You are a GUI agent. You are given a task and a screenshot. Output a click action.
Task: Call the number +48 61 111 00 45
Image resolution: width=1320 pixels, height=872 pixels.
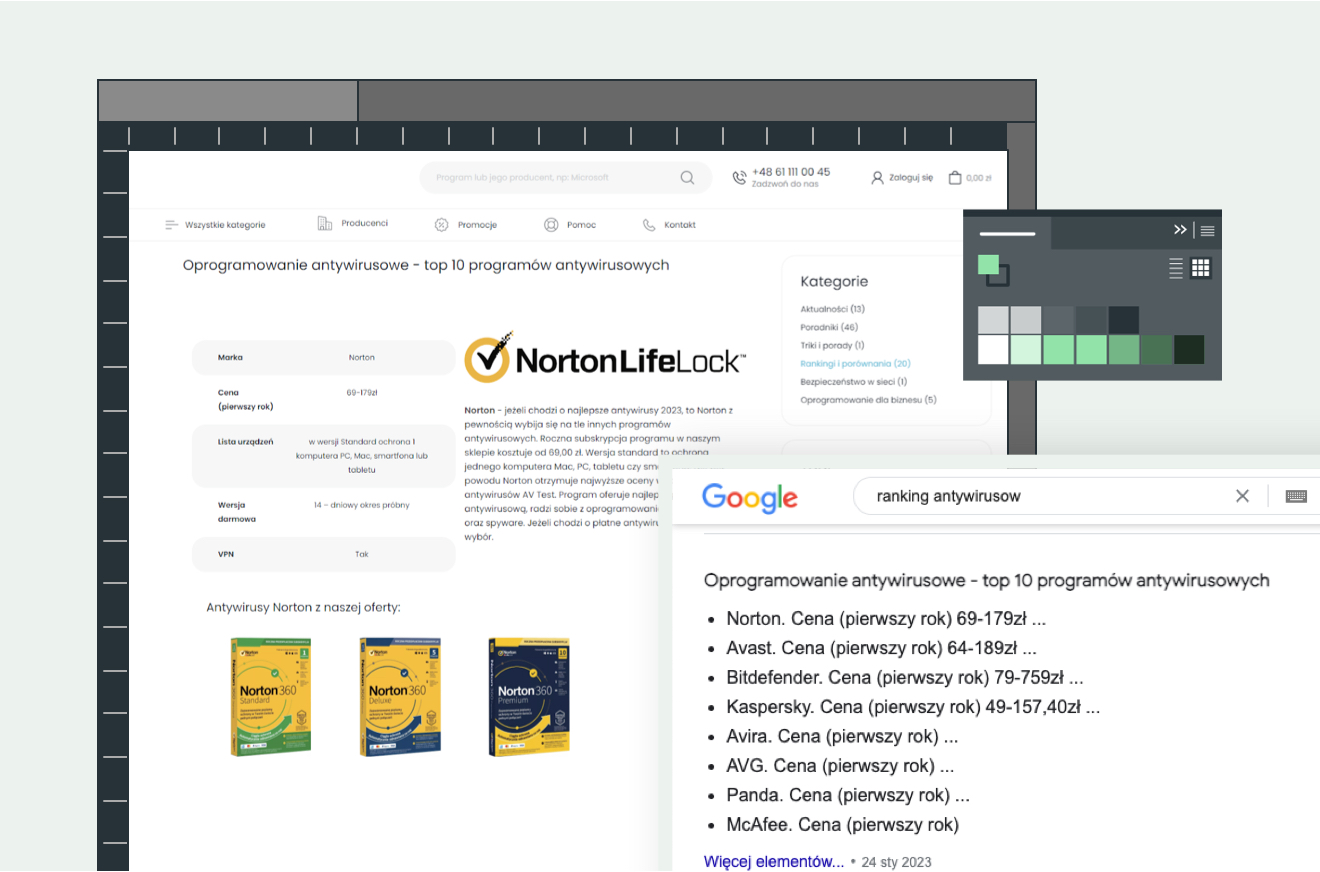pos(791,172)
